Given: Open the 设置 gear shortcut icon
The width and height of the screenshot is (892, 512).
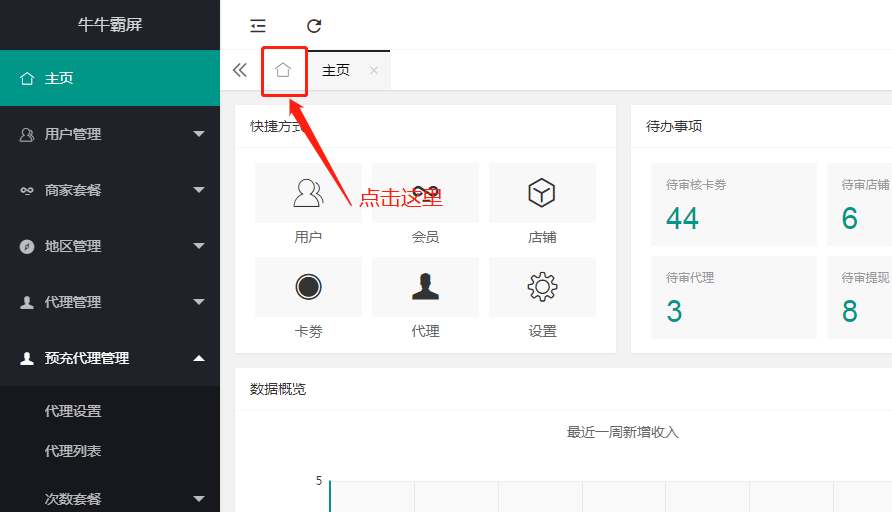Looking at the screenshot, I should point(542,287).
